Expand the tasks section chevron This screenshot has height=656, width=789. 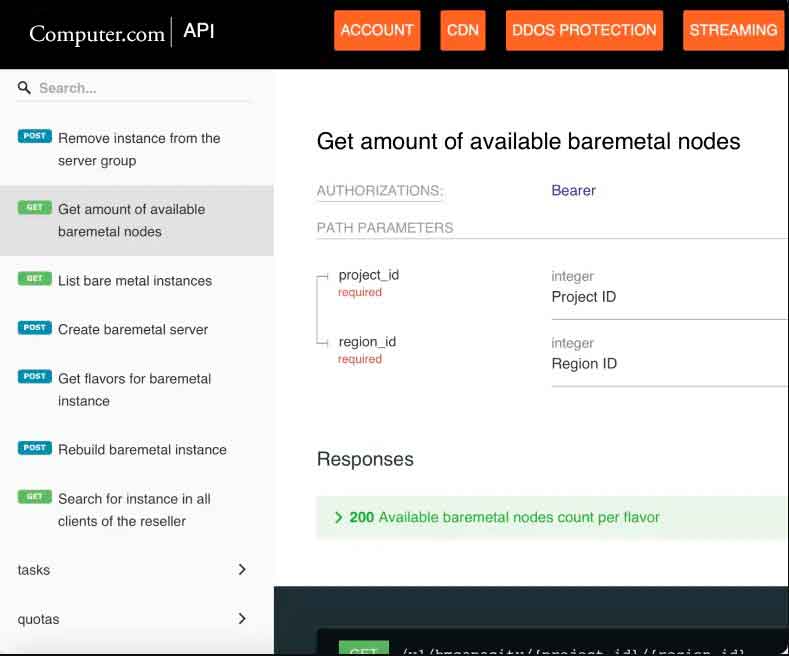point(242,570)
